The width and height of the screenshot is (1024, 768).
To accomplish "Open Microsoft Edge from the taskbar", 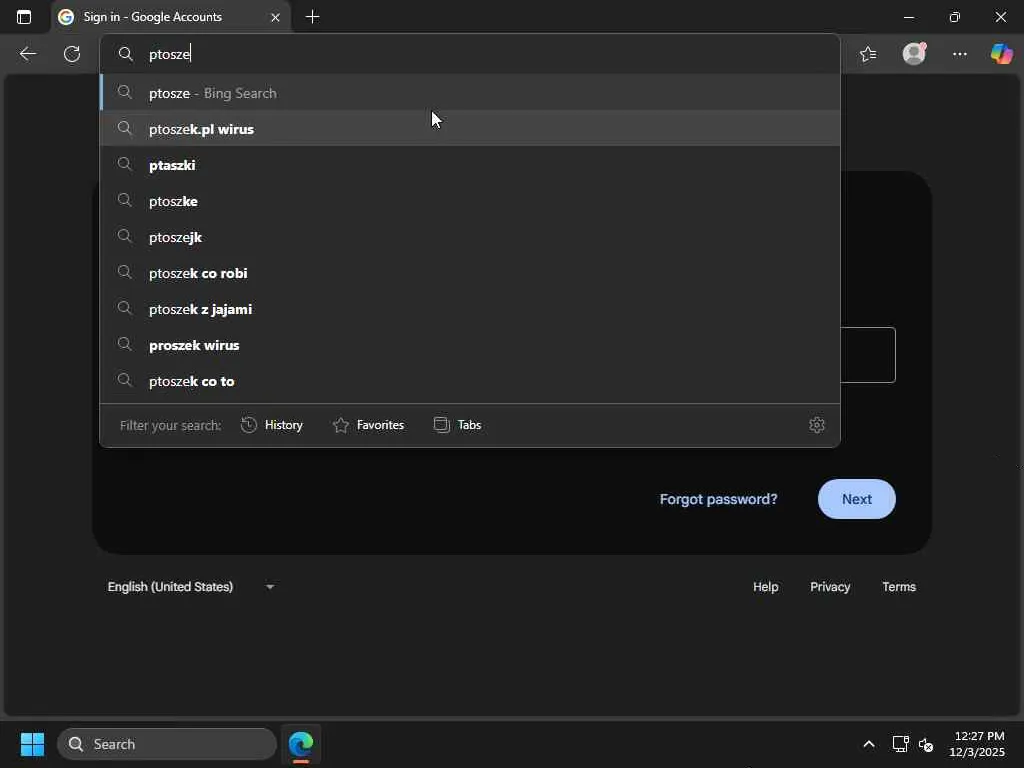I will click(x=301, y=744).
